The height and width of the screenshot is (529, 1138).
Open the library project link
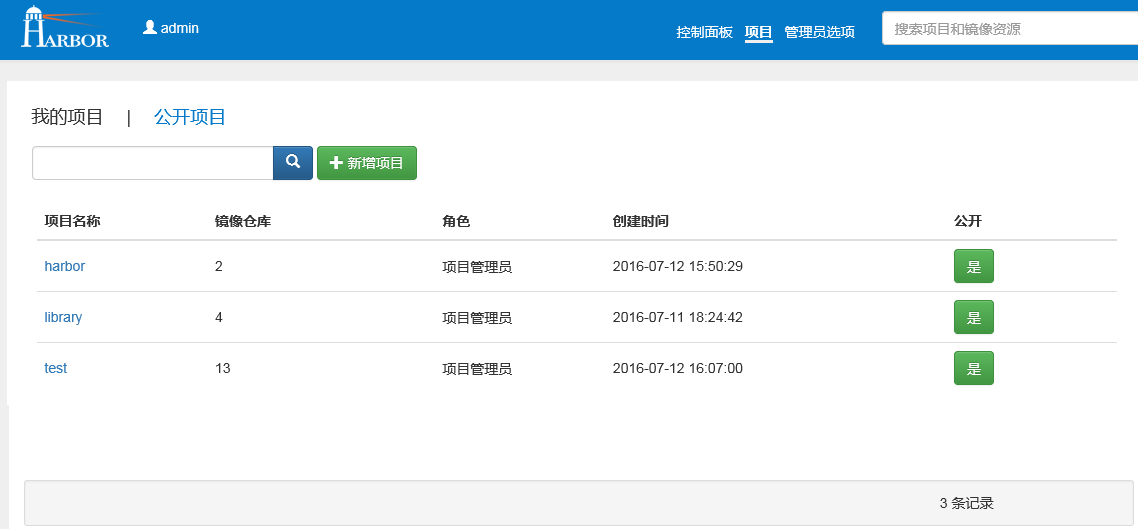(63, 317)
